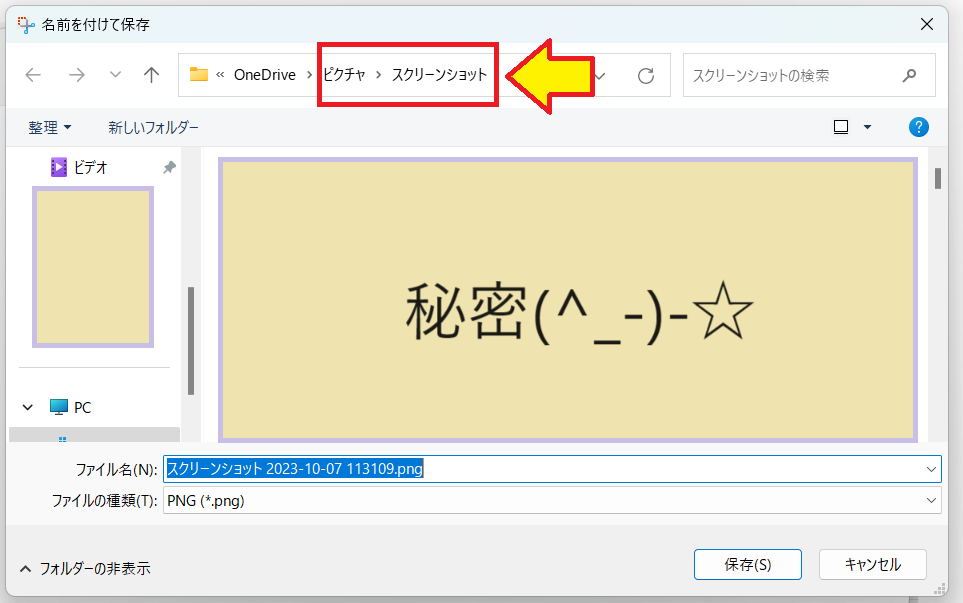The width and height of the screenshot is (963, 603).
Task: Open the 整理 menu
Action: [x=50, y=127]
